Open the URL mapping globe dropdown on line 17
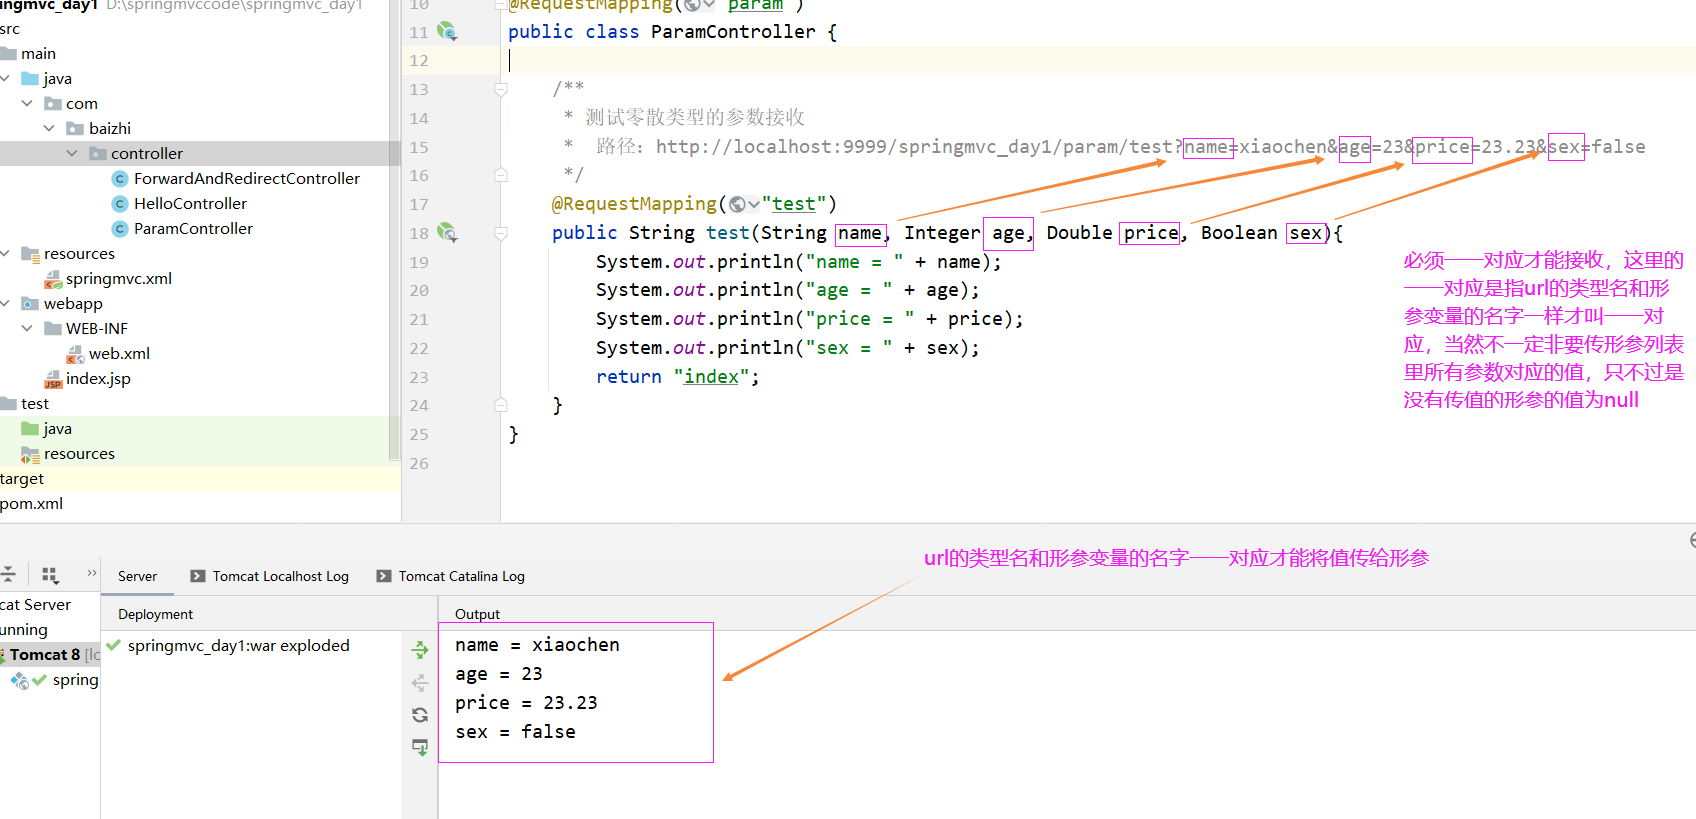1696x819 pixels. tap(743, 204)
